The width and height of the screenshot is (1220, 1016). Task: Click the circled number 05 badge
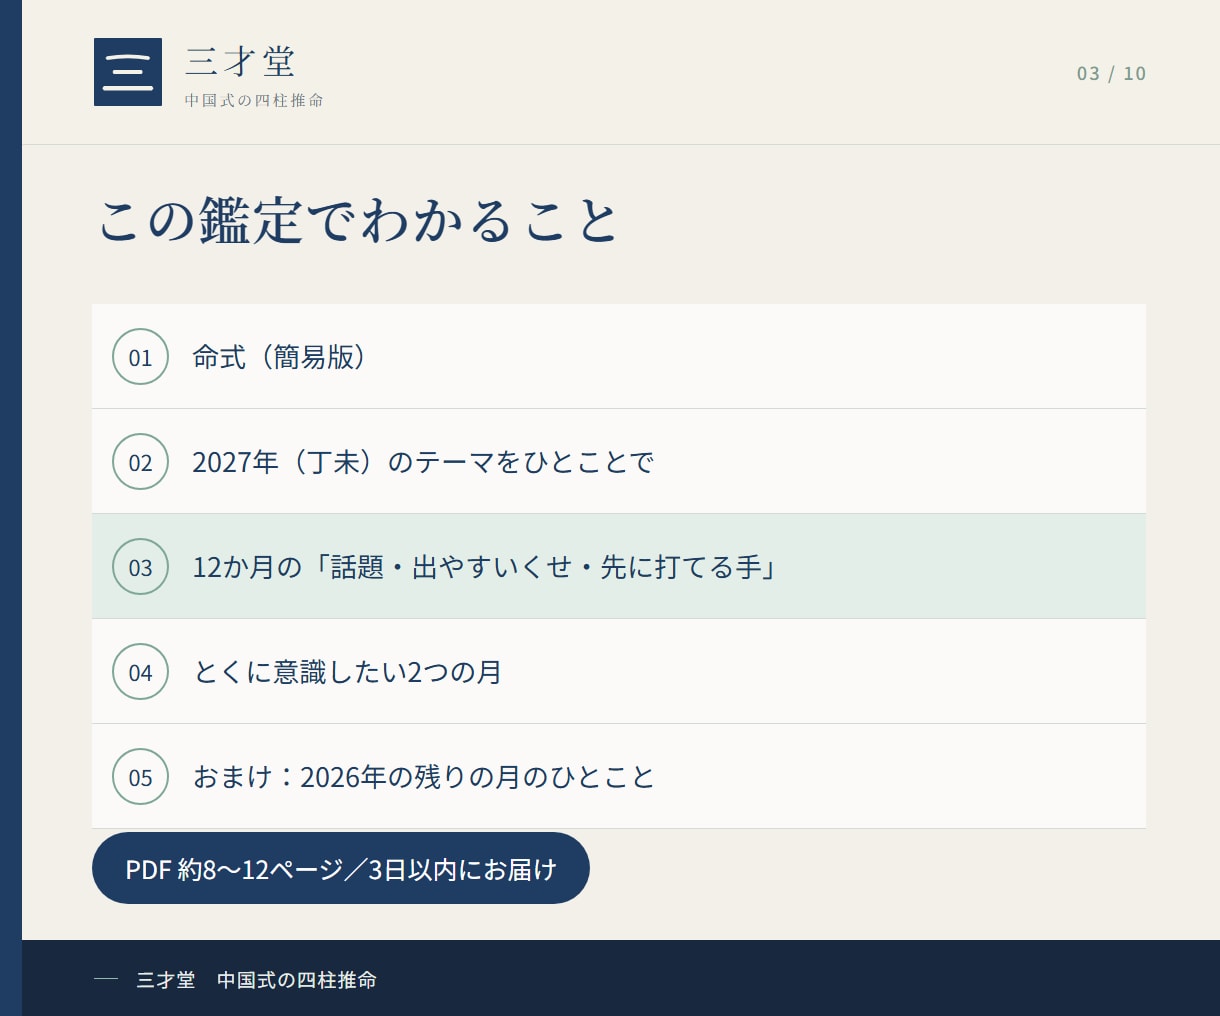(x=140, y=777)
